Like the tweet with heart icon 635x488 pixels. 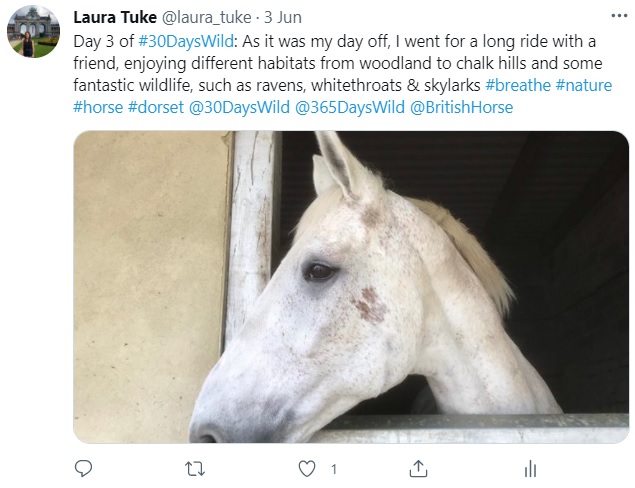(308, 467)
